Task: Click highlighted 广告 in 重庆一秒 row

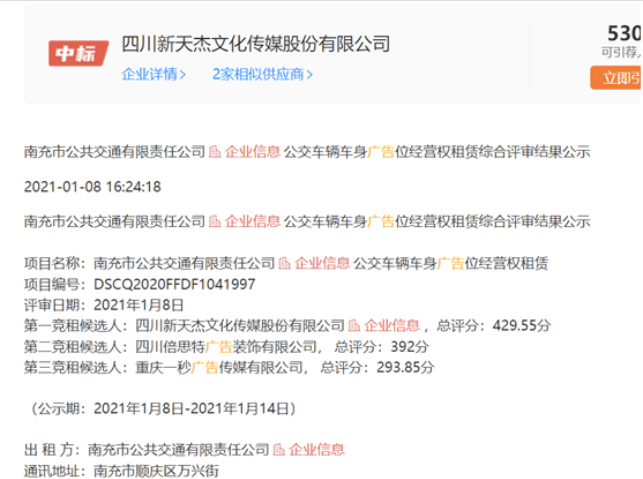Action: pos(205,367)
